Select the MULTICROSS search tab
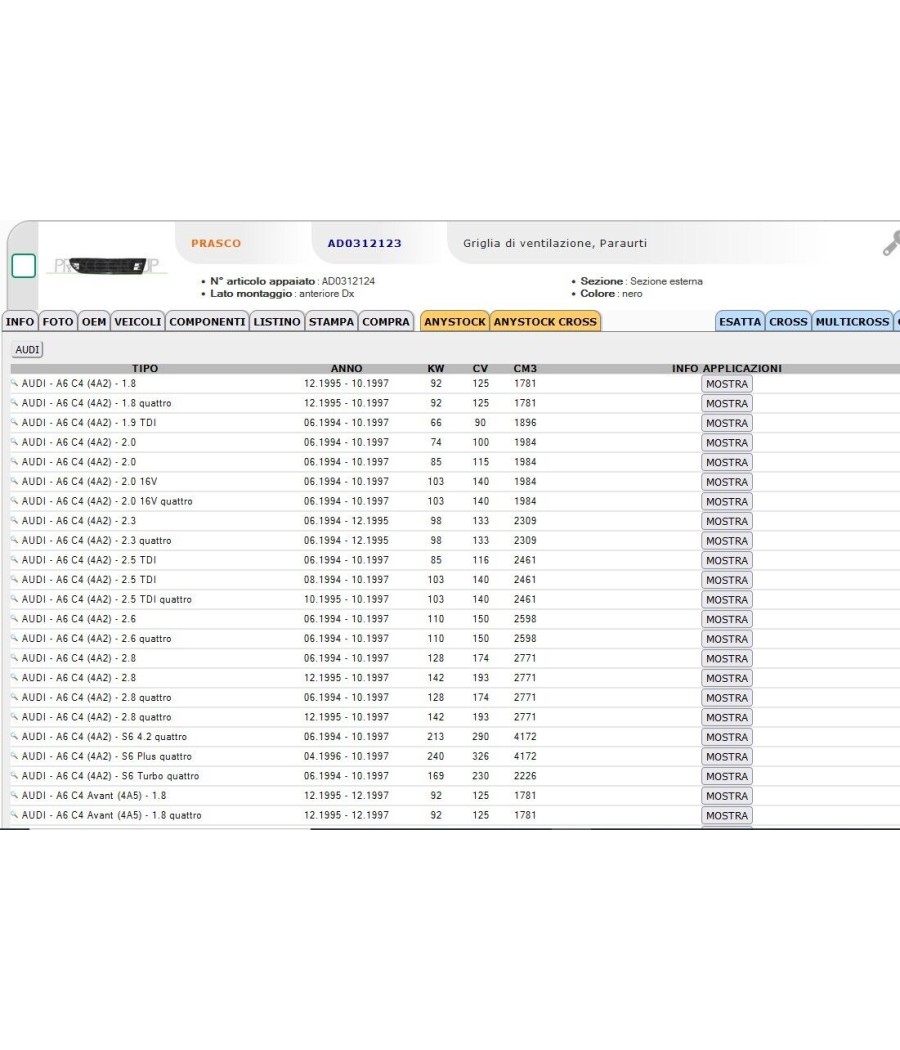The height and width of the screenshot is (1050, 900). [852, 322]
